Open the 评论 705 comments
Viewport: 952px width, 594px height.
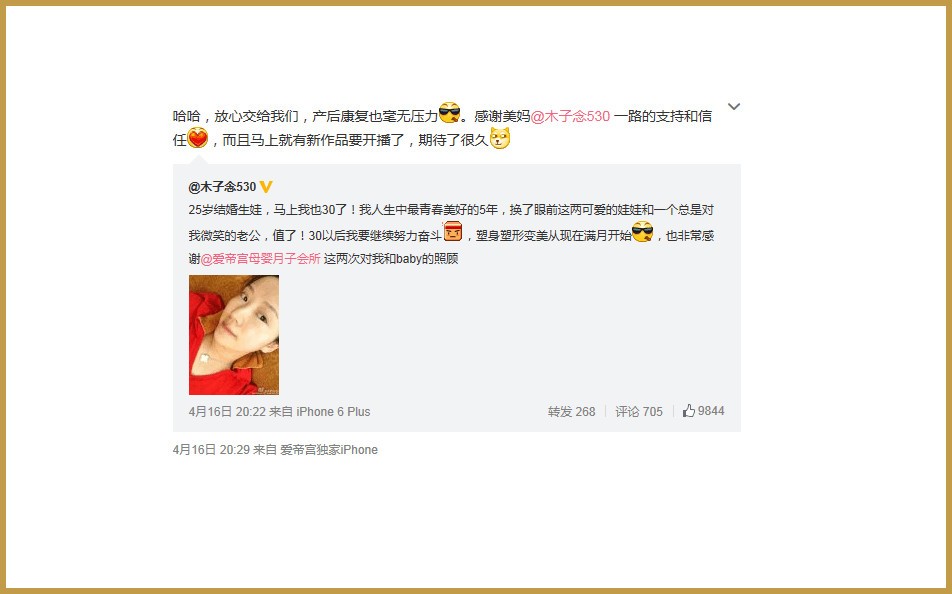tap(639, 412)
